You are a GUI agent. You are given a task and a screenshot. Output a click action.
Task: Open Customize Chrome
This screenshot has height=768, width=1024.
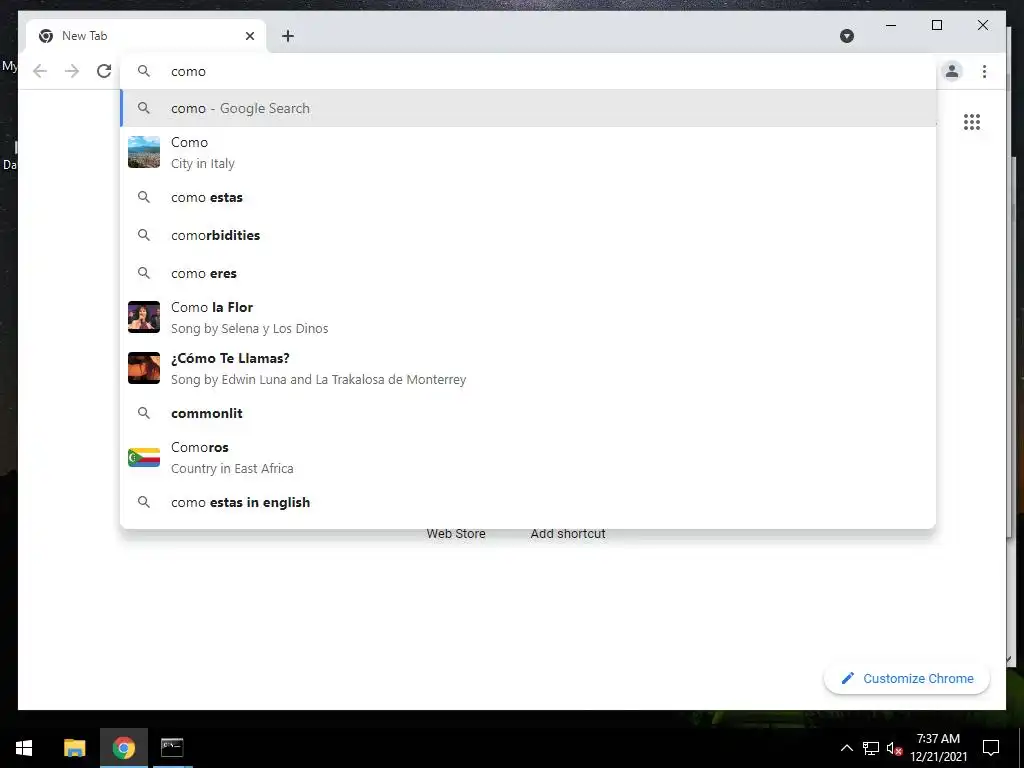point(907,679)
